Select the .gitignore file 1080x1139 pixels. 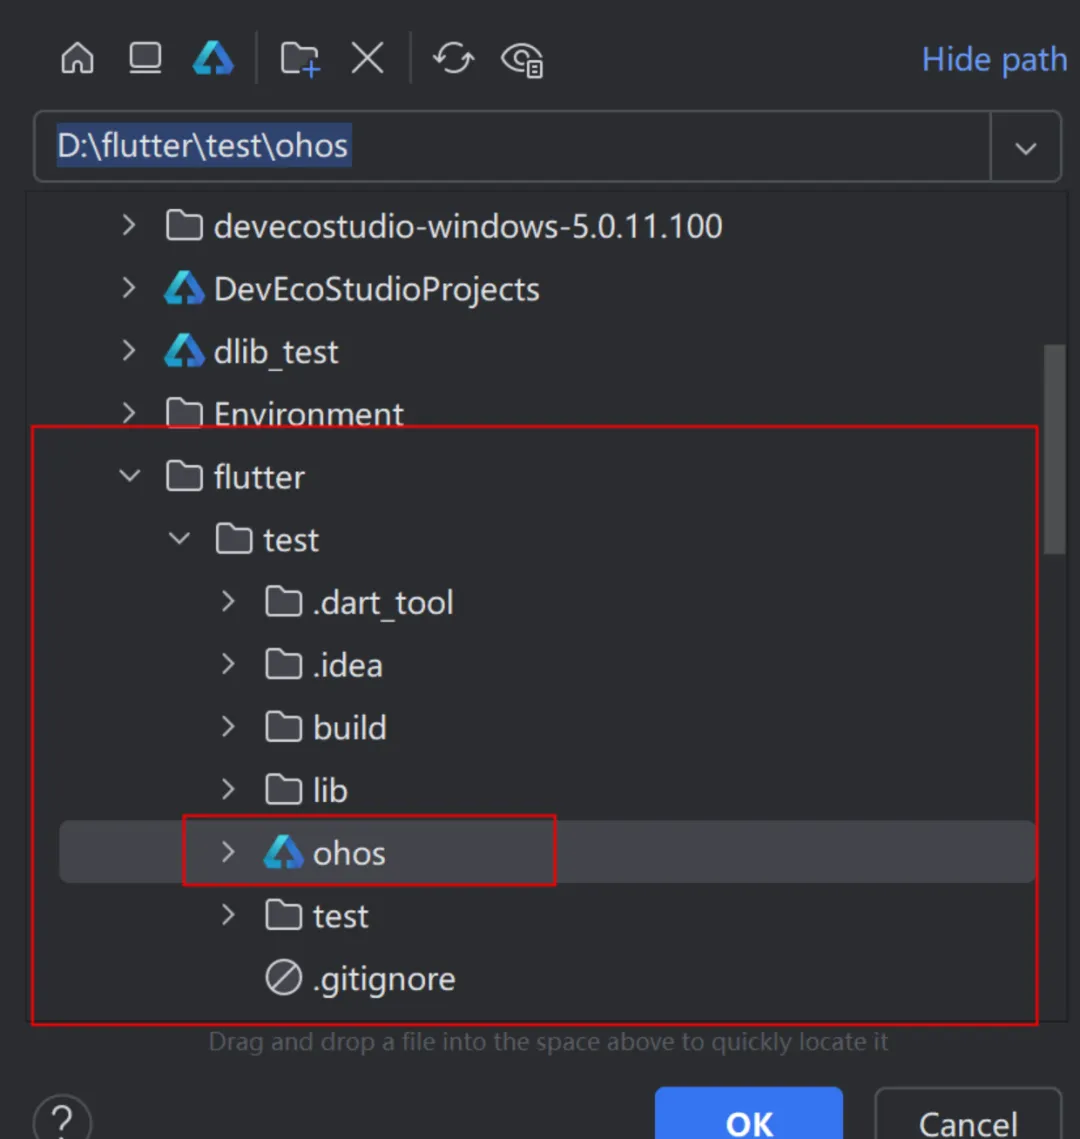click(x=383, y=979)
